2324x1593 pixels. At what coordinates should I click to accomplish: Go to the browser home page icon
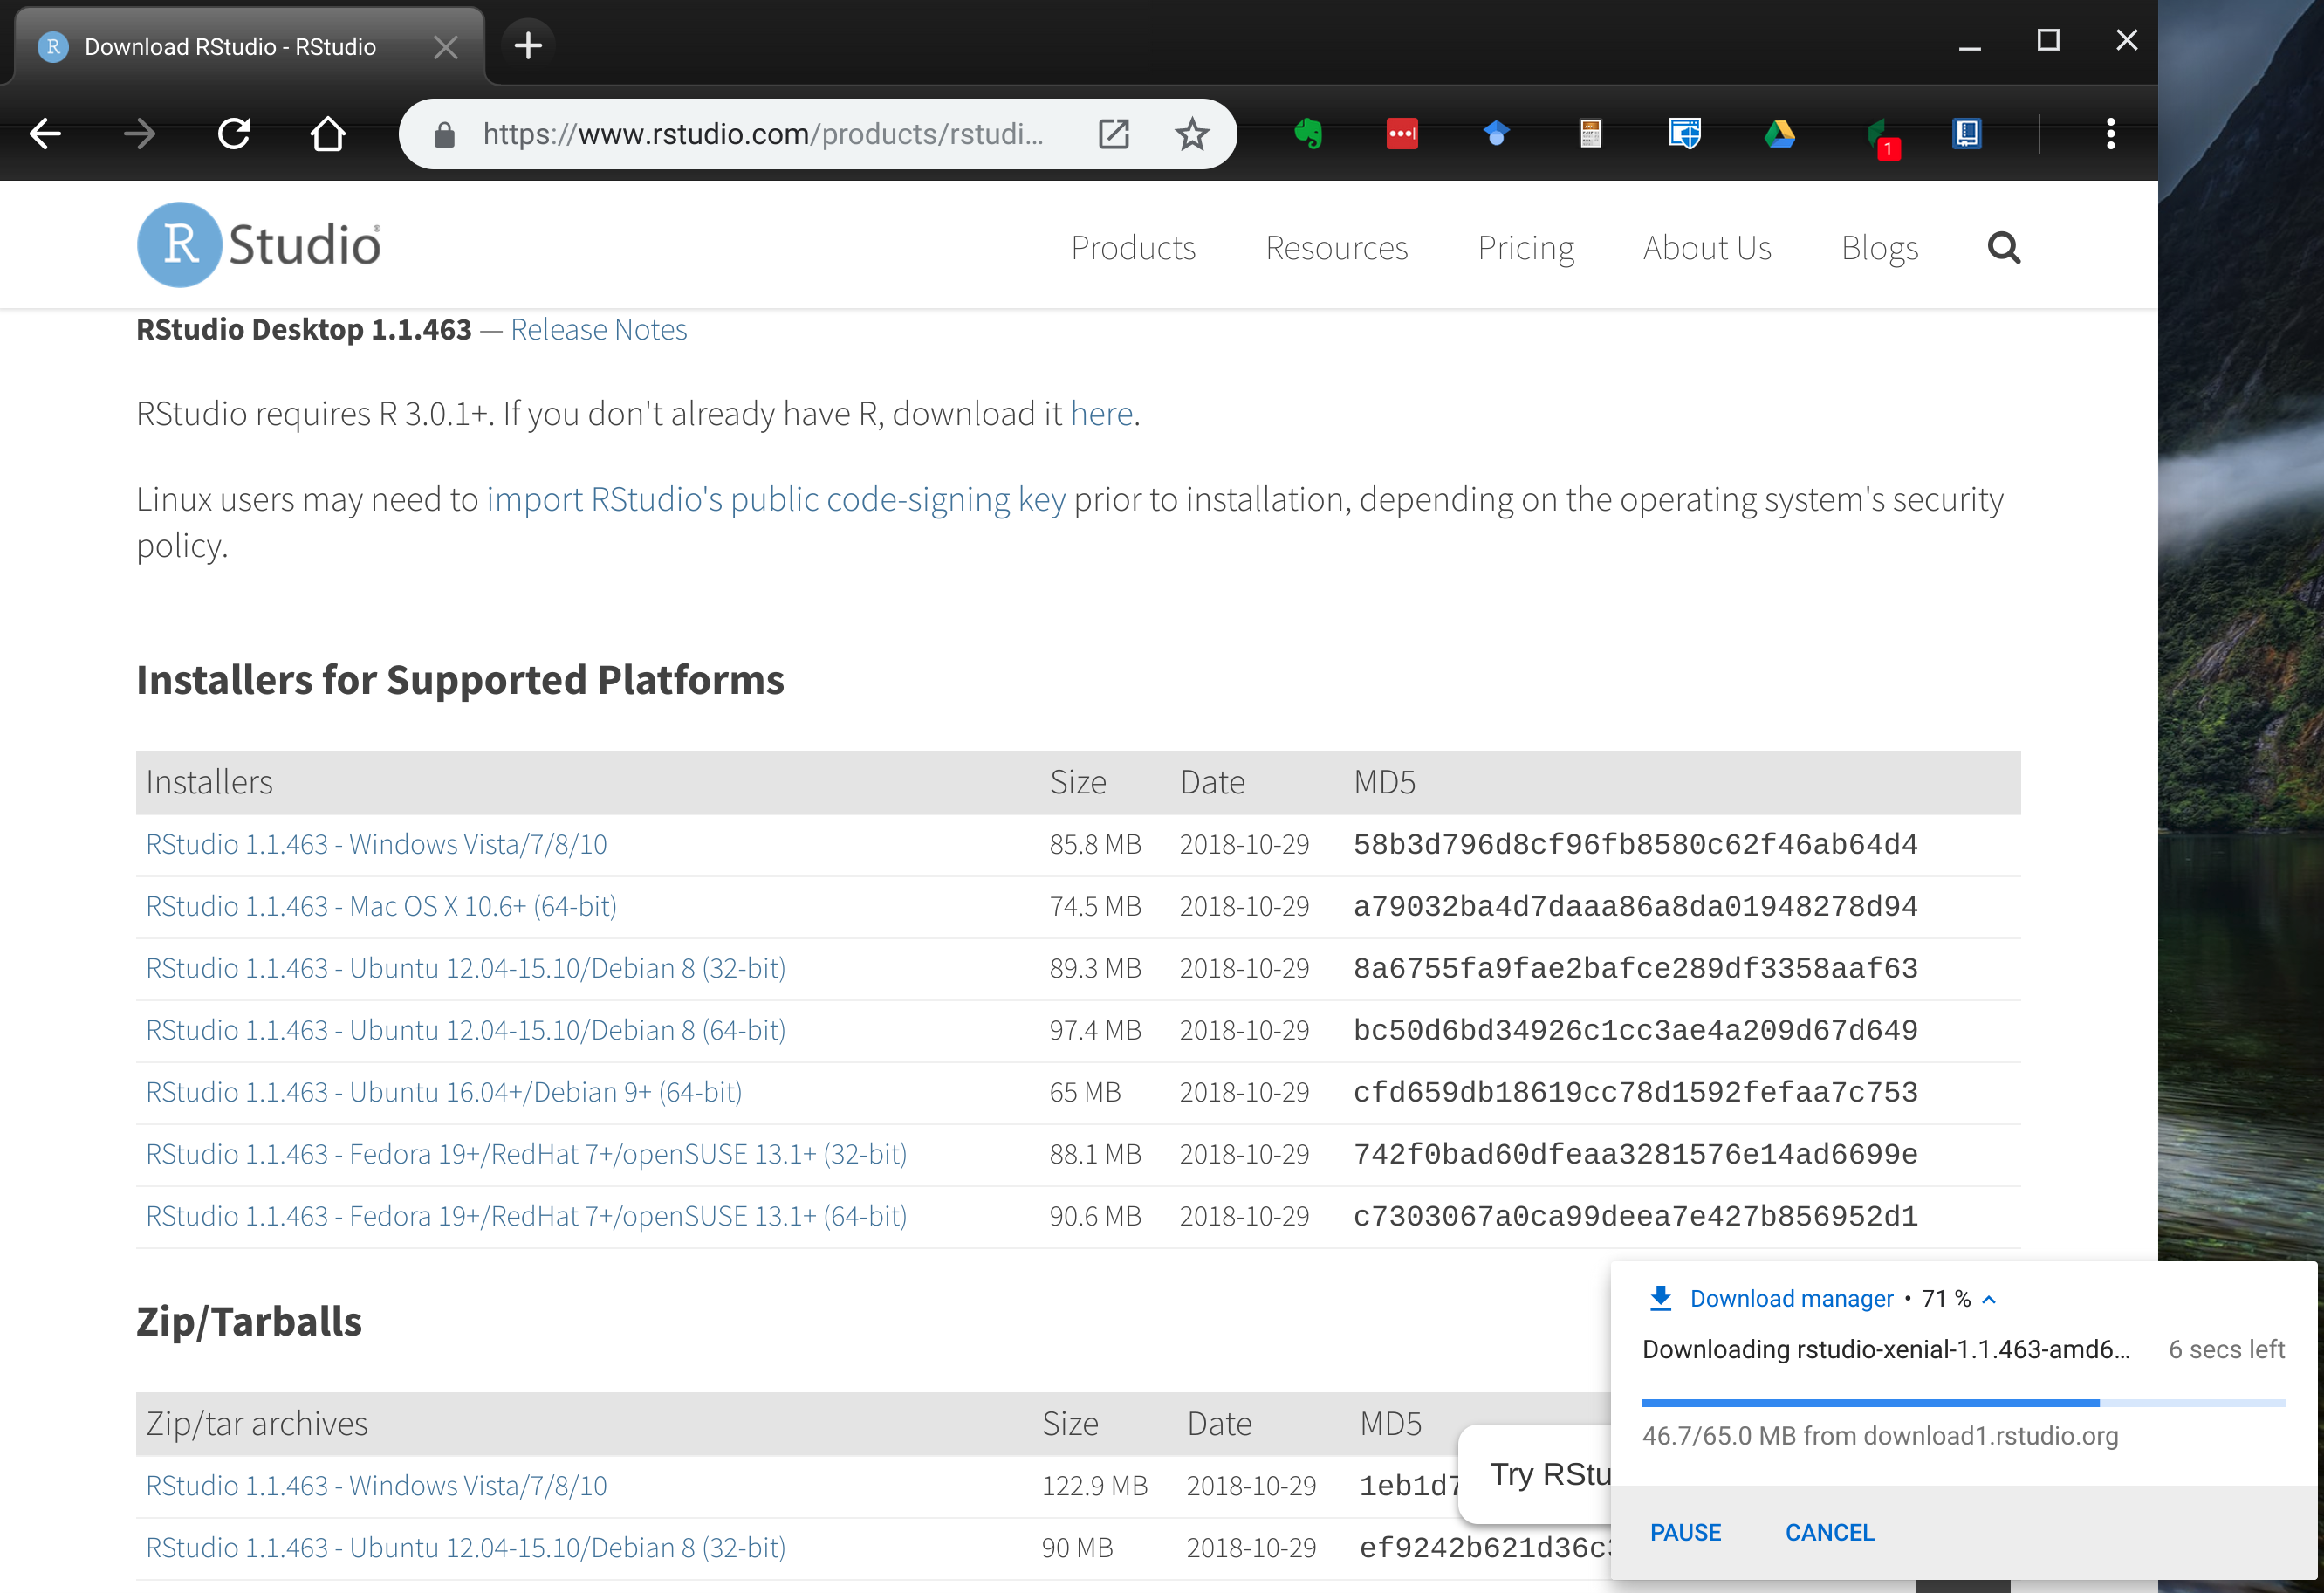pyautogui.click(x=327, y=134)
